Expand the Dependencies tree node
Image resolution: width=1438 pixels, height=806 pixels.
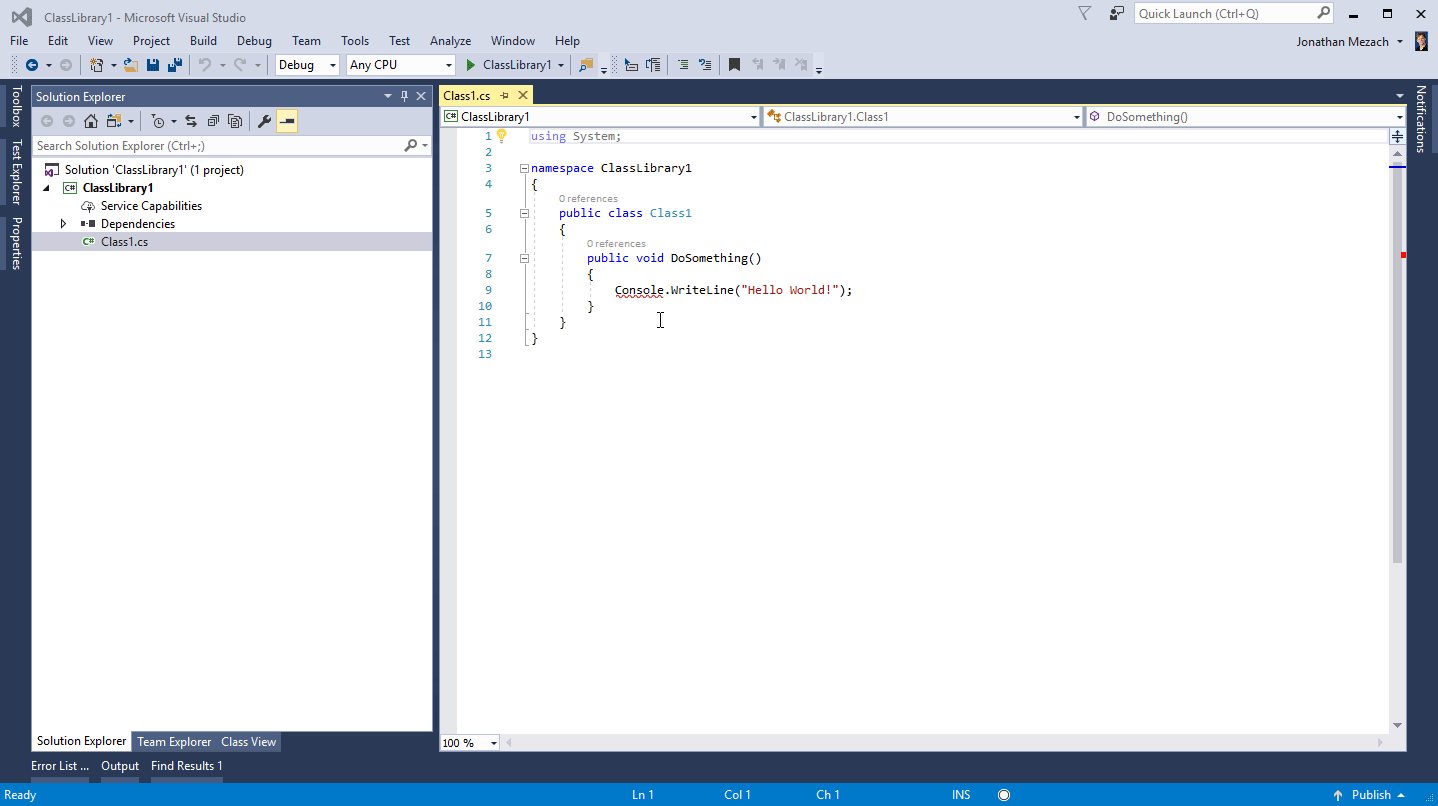click(64, 224)
